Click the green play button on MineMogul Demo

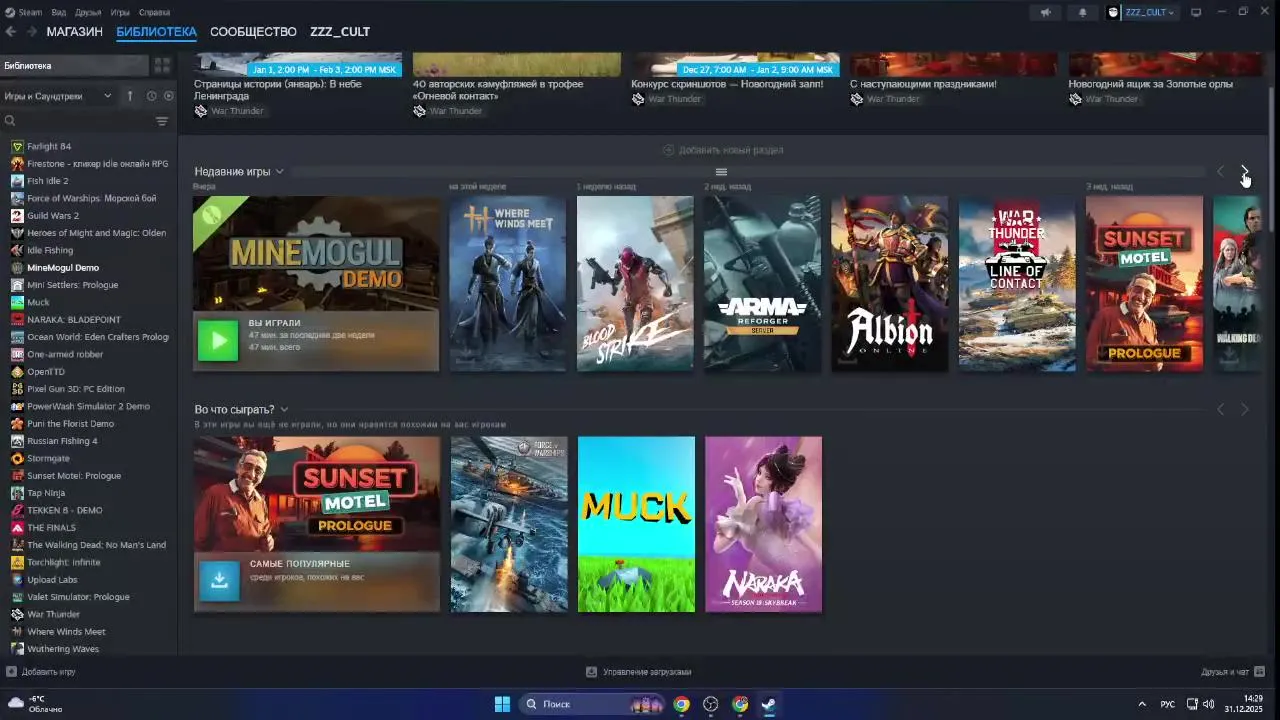coord(218,341)
